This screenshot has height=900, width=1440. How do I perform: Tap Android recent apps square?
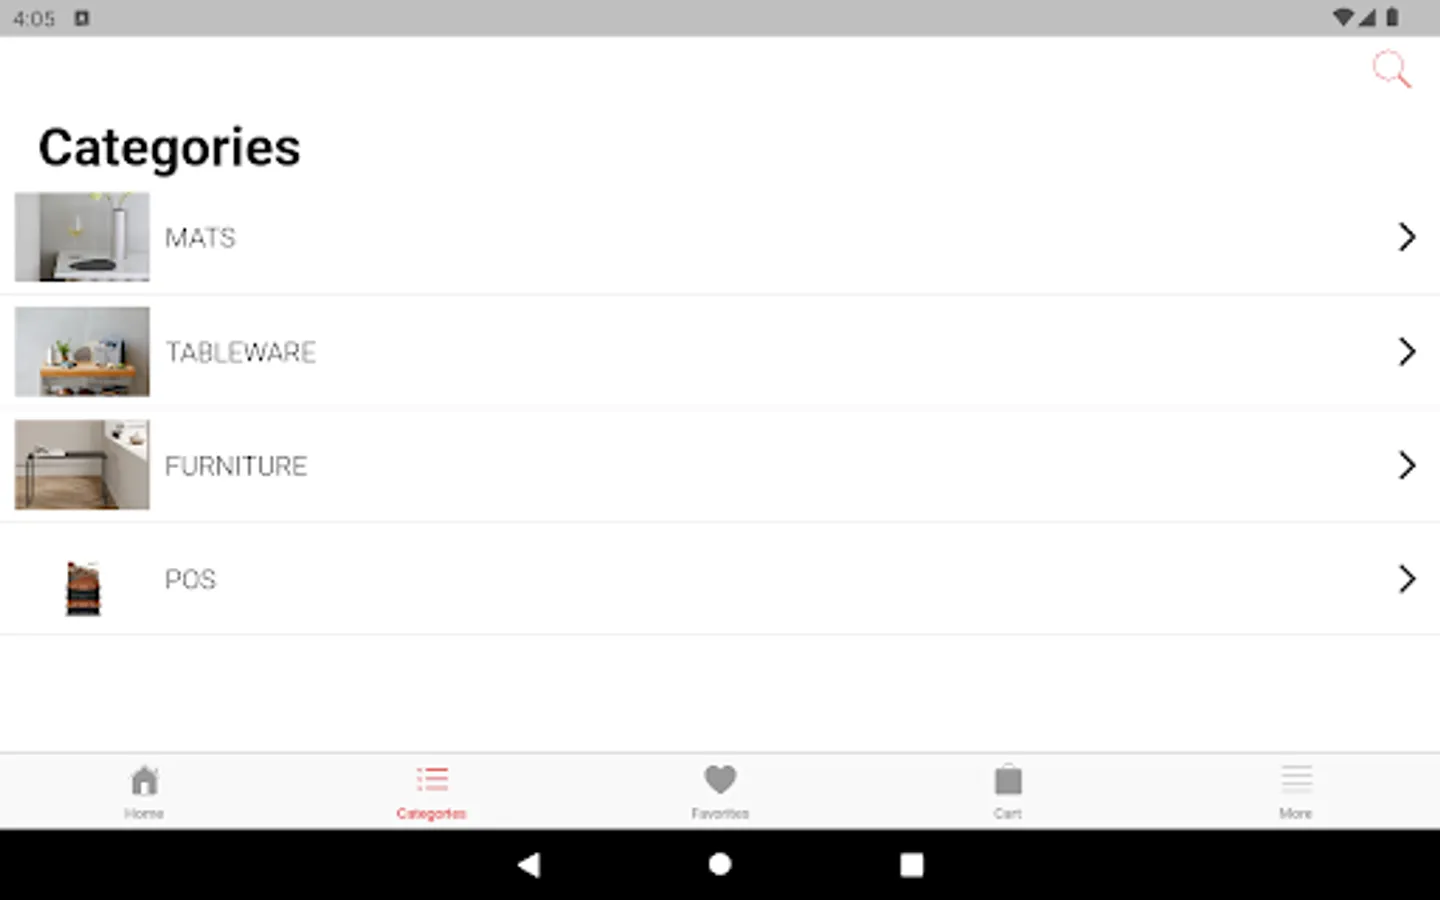[911, 865]
